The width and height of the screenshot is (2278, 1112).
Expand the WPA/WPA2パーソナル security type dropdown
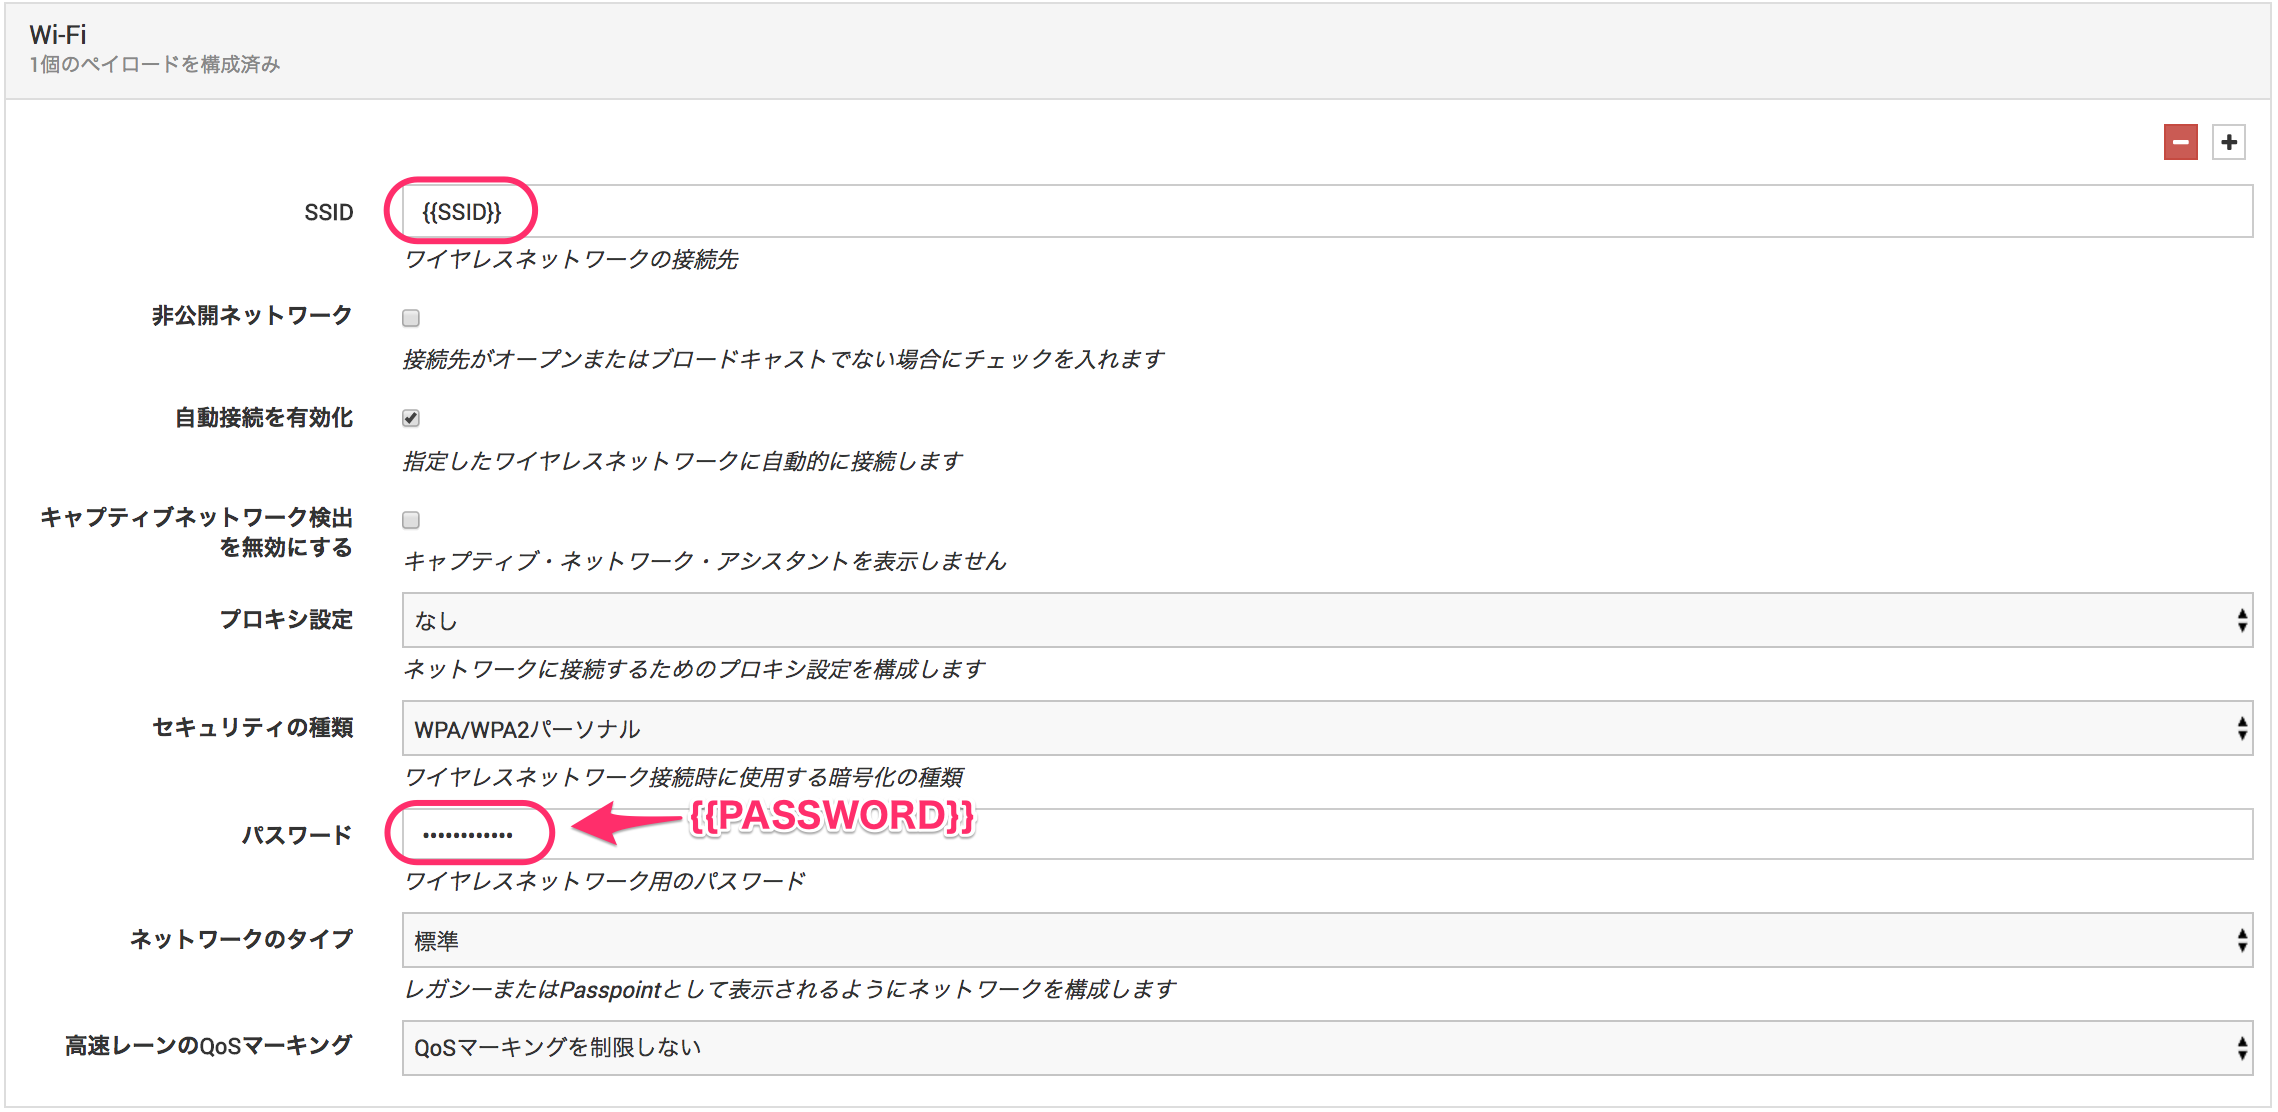pyautogui.click(x=1326, y=729)
